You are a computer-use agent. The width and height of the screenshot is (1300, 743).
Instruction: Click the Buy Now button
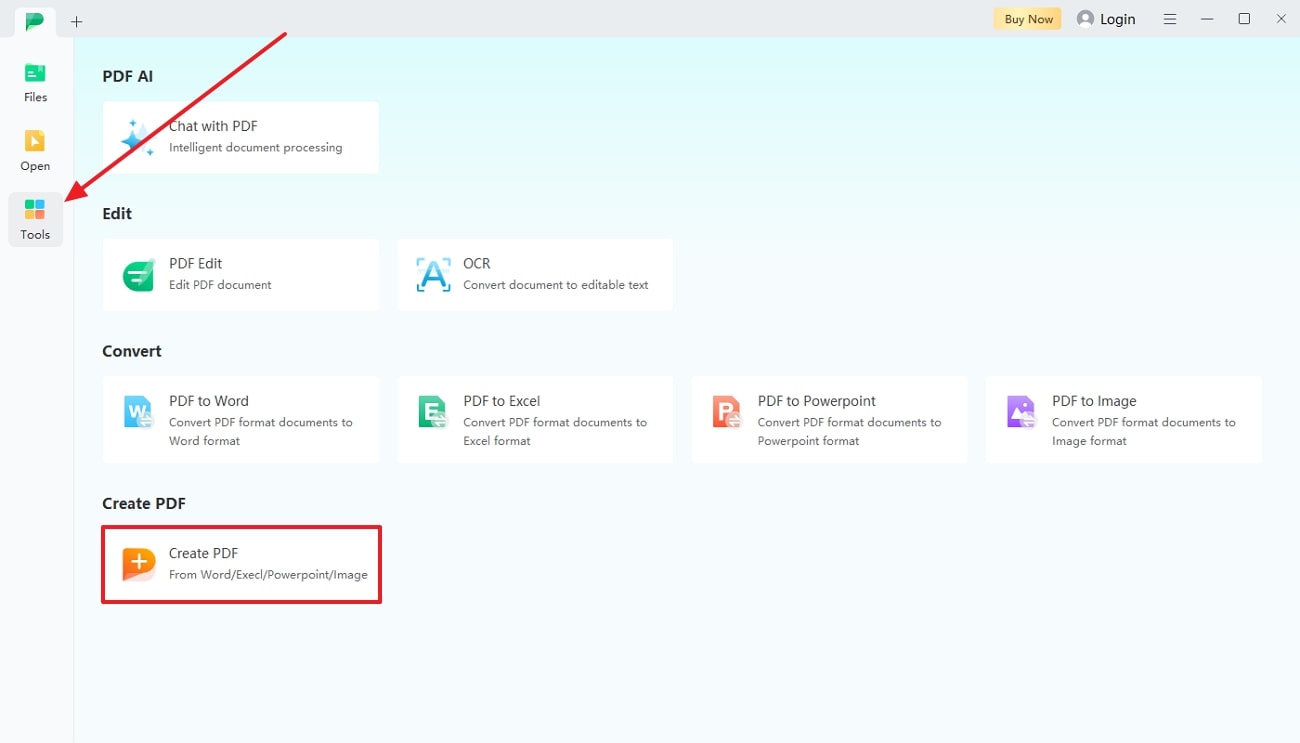click(x=1028, y=19)
